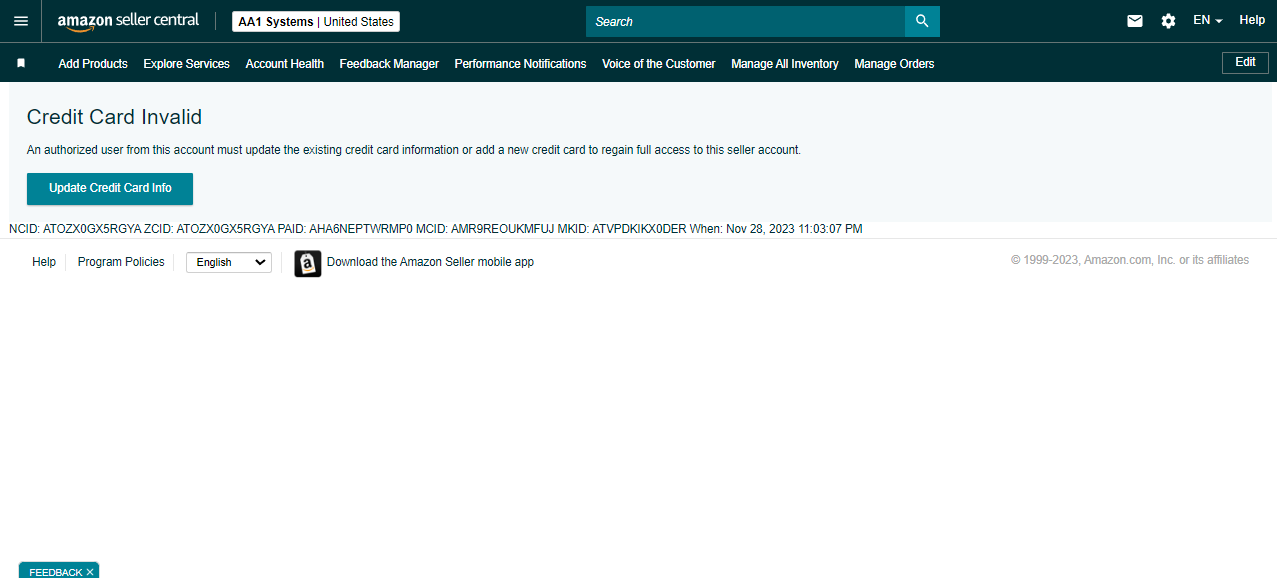Screen dimensions: 1277x578
Task: Click the NCID diagnostic text line
Action: 435,229
